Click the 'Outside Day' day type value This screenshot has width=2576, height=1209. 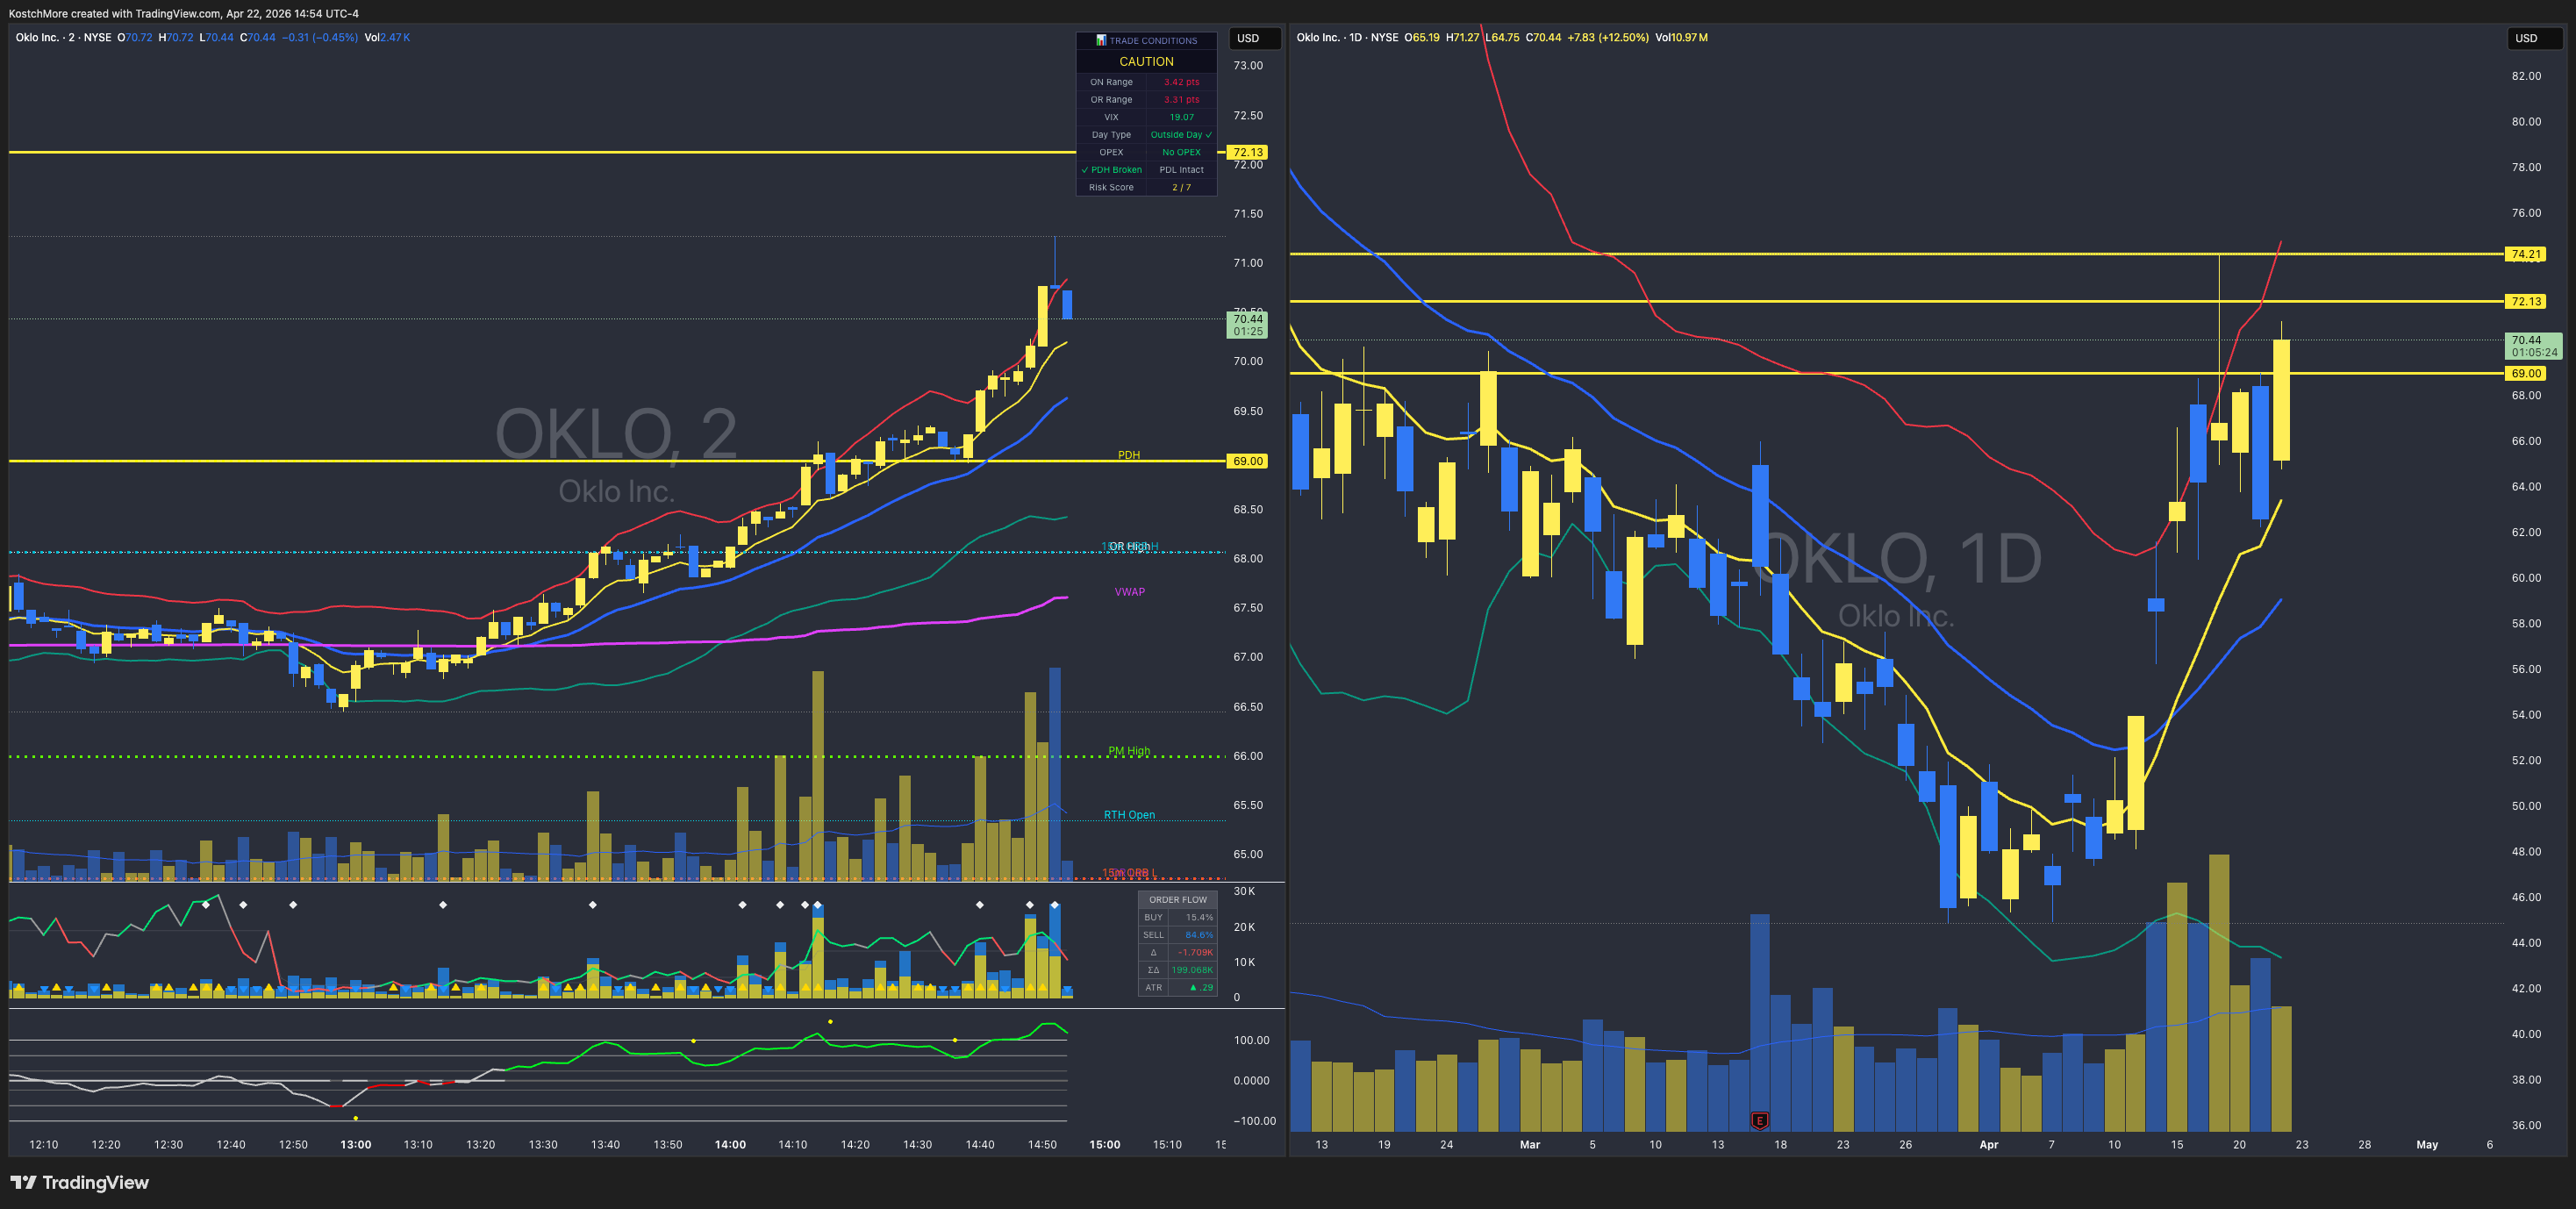click(x=1181, y=135)
